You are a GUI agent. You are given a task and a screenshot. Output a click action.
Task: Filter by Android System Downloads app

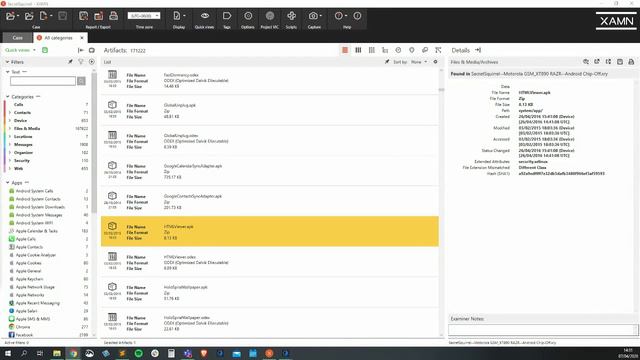(40, 207)
